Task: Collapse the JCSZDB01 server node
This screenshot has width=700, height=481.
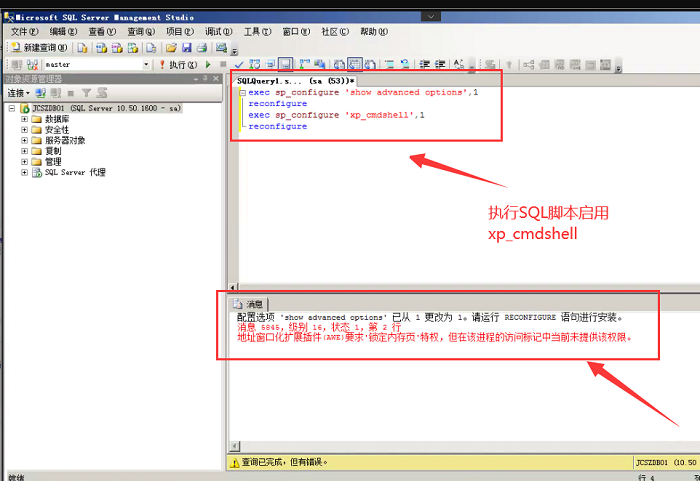Action: tap(11, 108)
